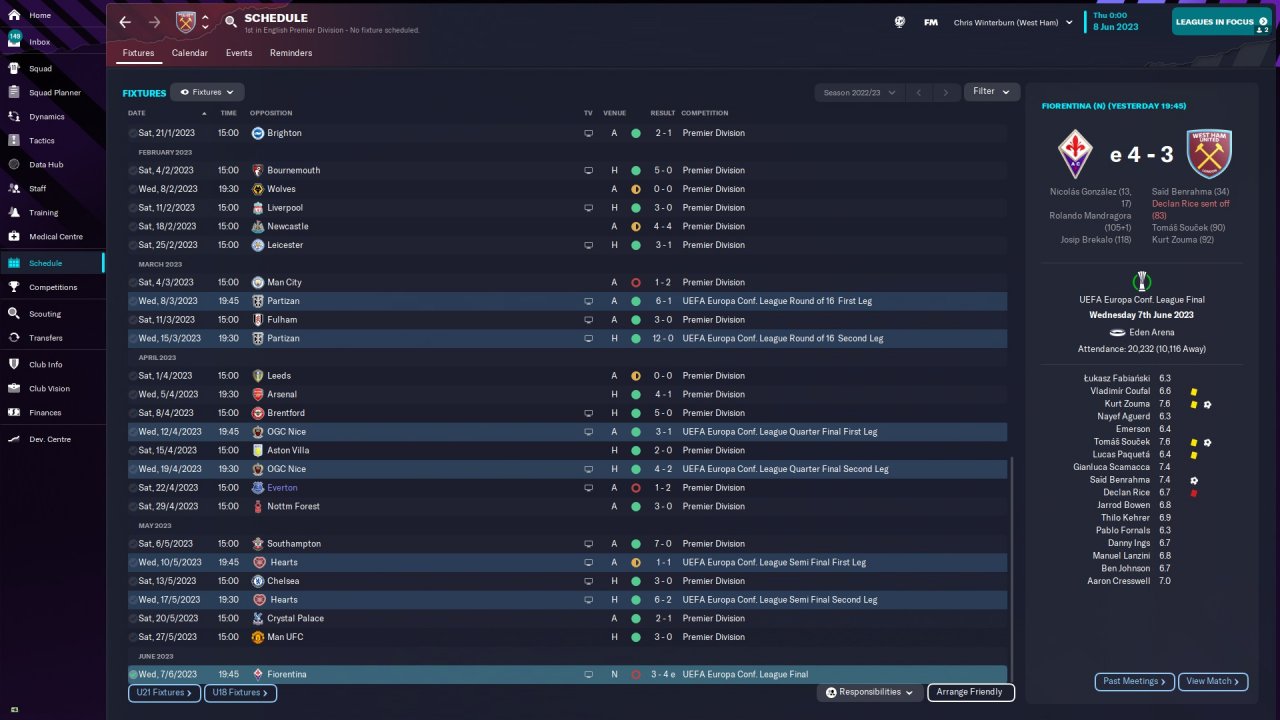Open the help globe icon

tap(900, 22)
